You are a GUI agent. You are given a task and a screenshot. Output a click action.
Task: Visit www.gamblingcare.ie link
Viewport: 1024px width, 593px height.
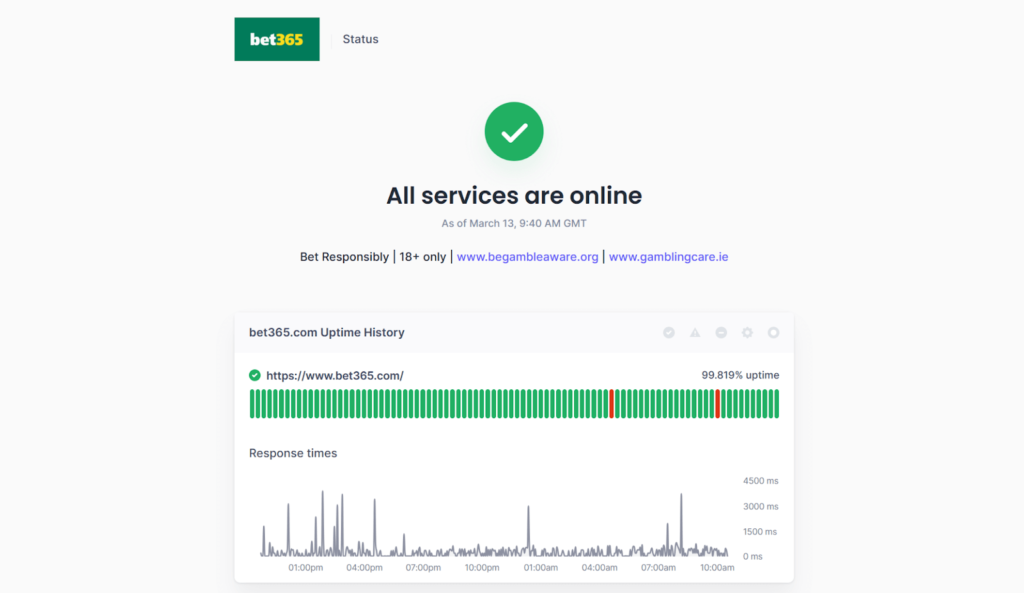pyautogui.click(x=668, y=257)
